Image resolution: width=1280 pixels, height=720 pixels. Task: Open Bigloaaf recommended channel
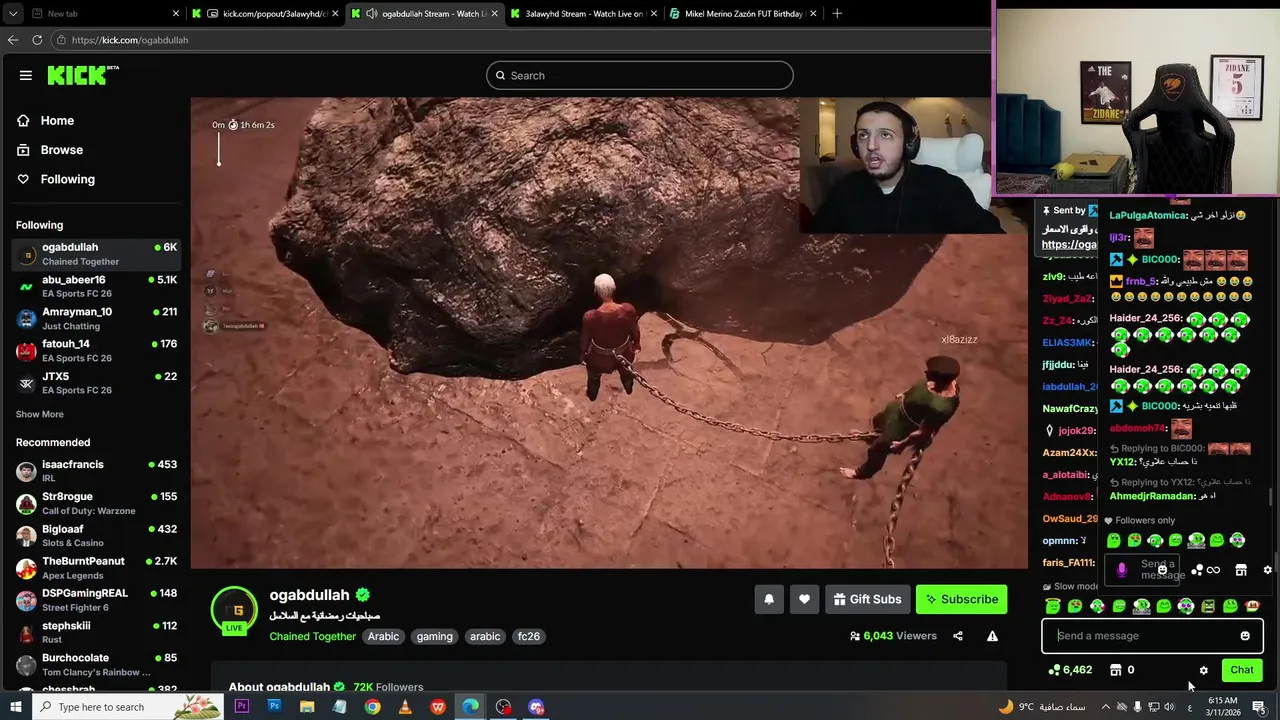click(96, 535)
